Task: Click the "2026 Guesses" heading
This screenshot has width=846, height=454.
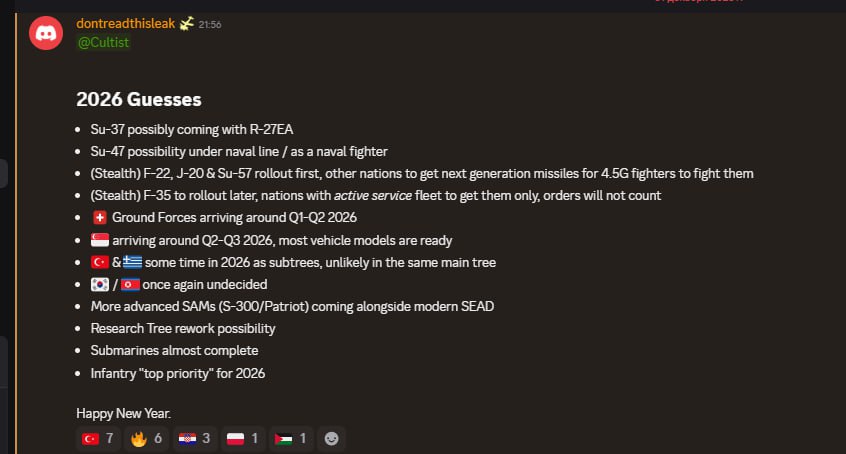Action: [x=139, y=99]
